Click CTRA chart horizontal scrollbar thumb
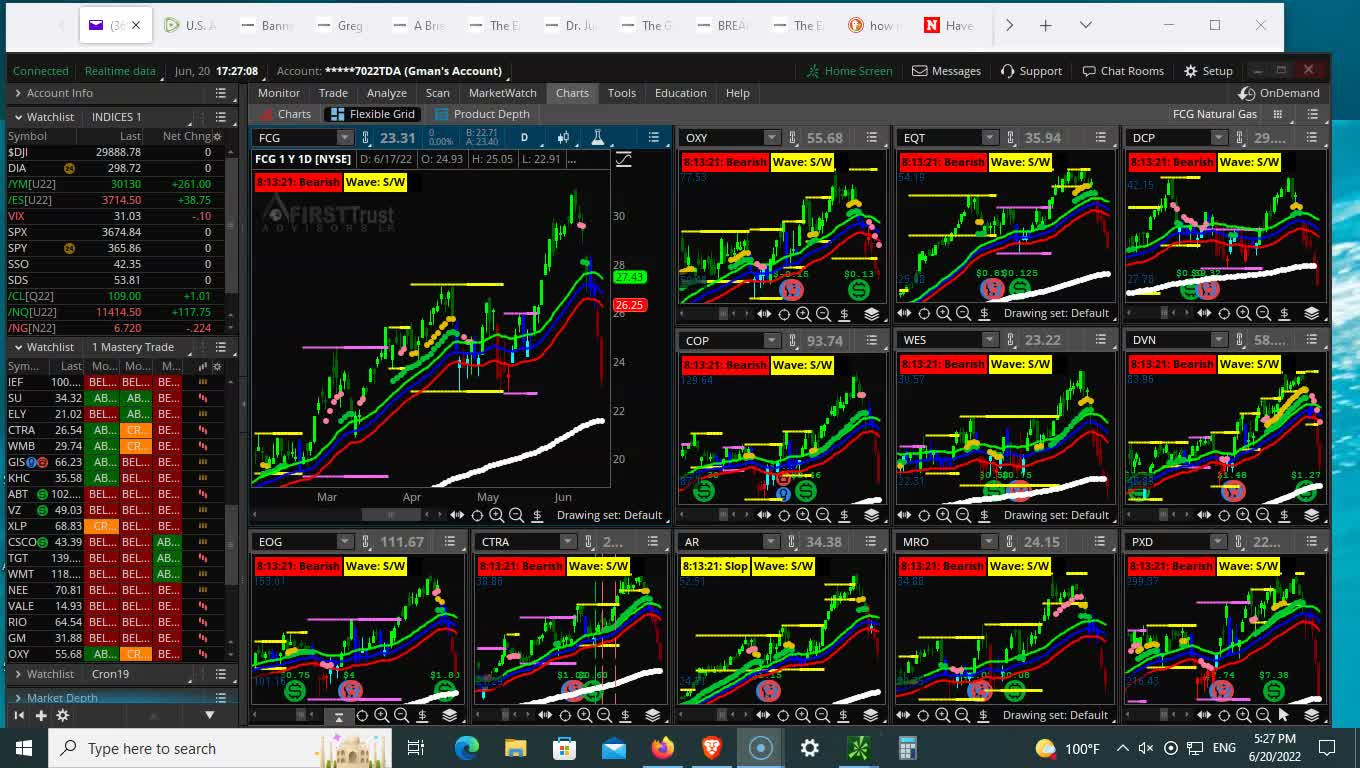The width and height of the screenshot is (1360, 768). pyautogui.click(x=506, y=715)
